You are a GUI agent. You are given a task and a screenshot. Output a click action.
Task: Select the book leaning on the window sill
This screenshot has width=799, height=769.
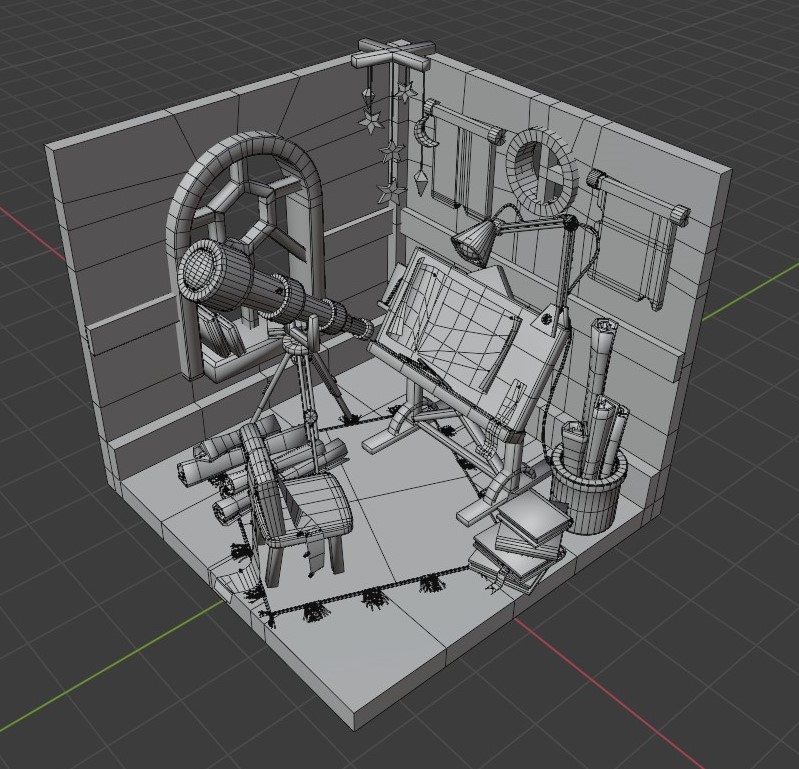pos(220,330)
